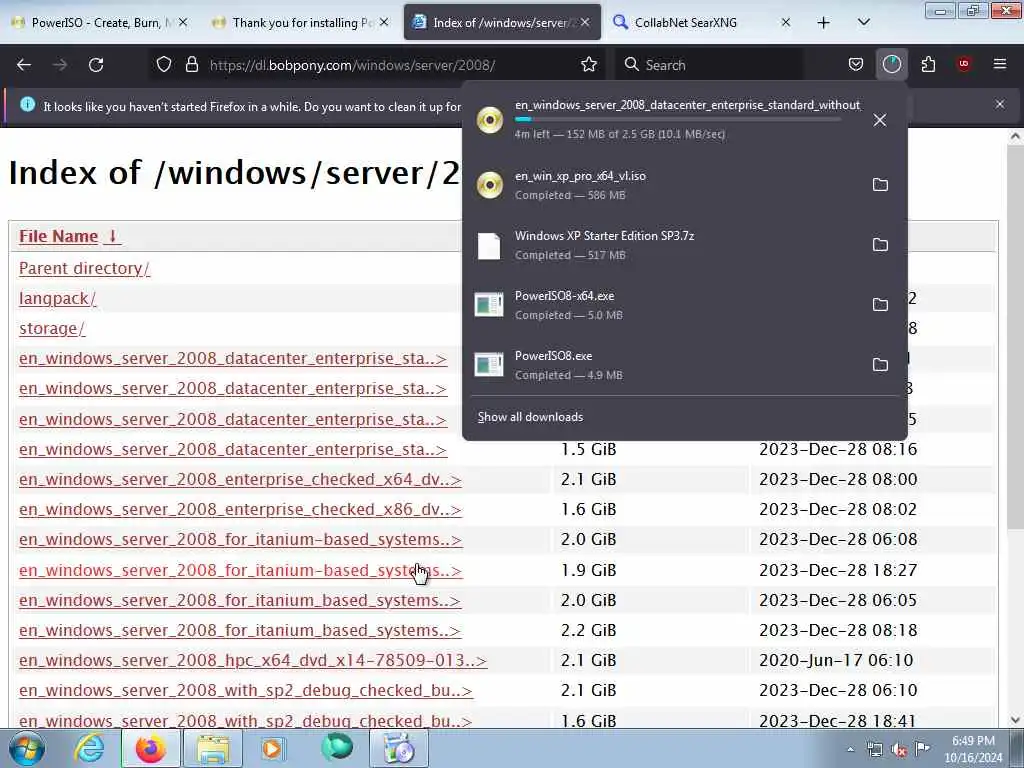Dismiss the Firefox refresh notification bar
This screenshot has width=1024, height=768.
1000,104
